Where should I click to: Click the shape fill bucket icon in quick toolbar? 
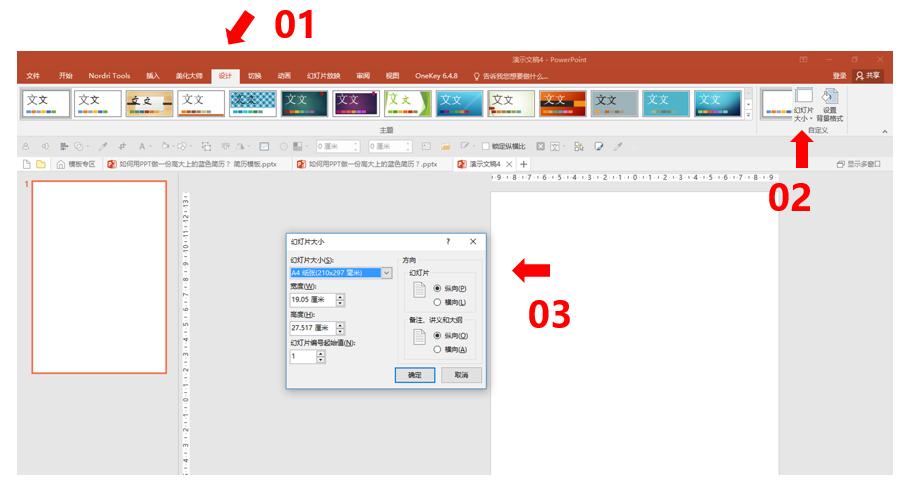click(x=166, y=146)
